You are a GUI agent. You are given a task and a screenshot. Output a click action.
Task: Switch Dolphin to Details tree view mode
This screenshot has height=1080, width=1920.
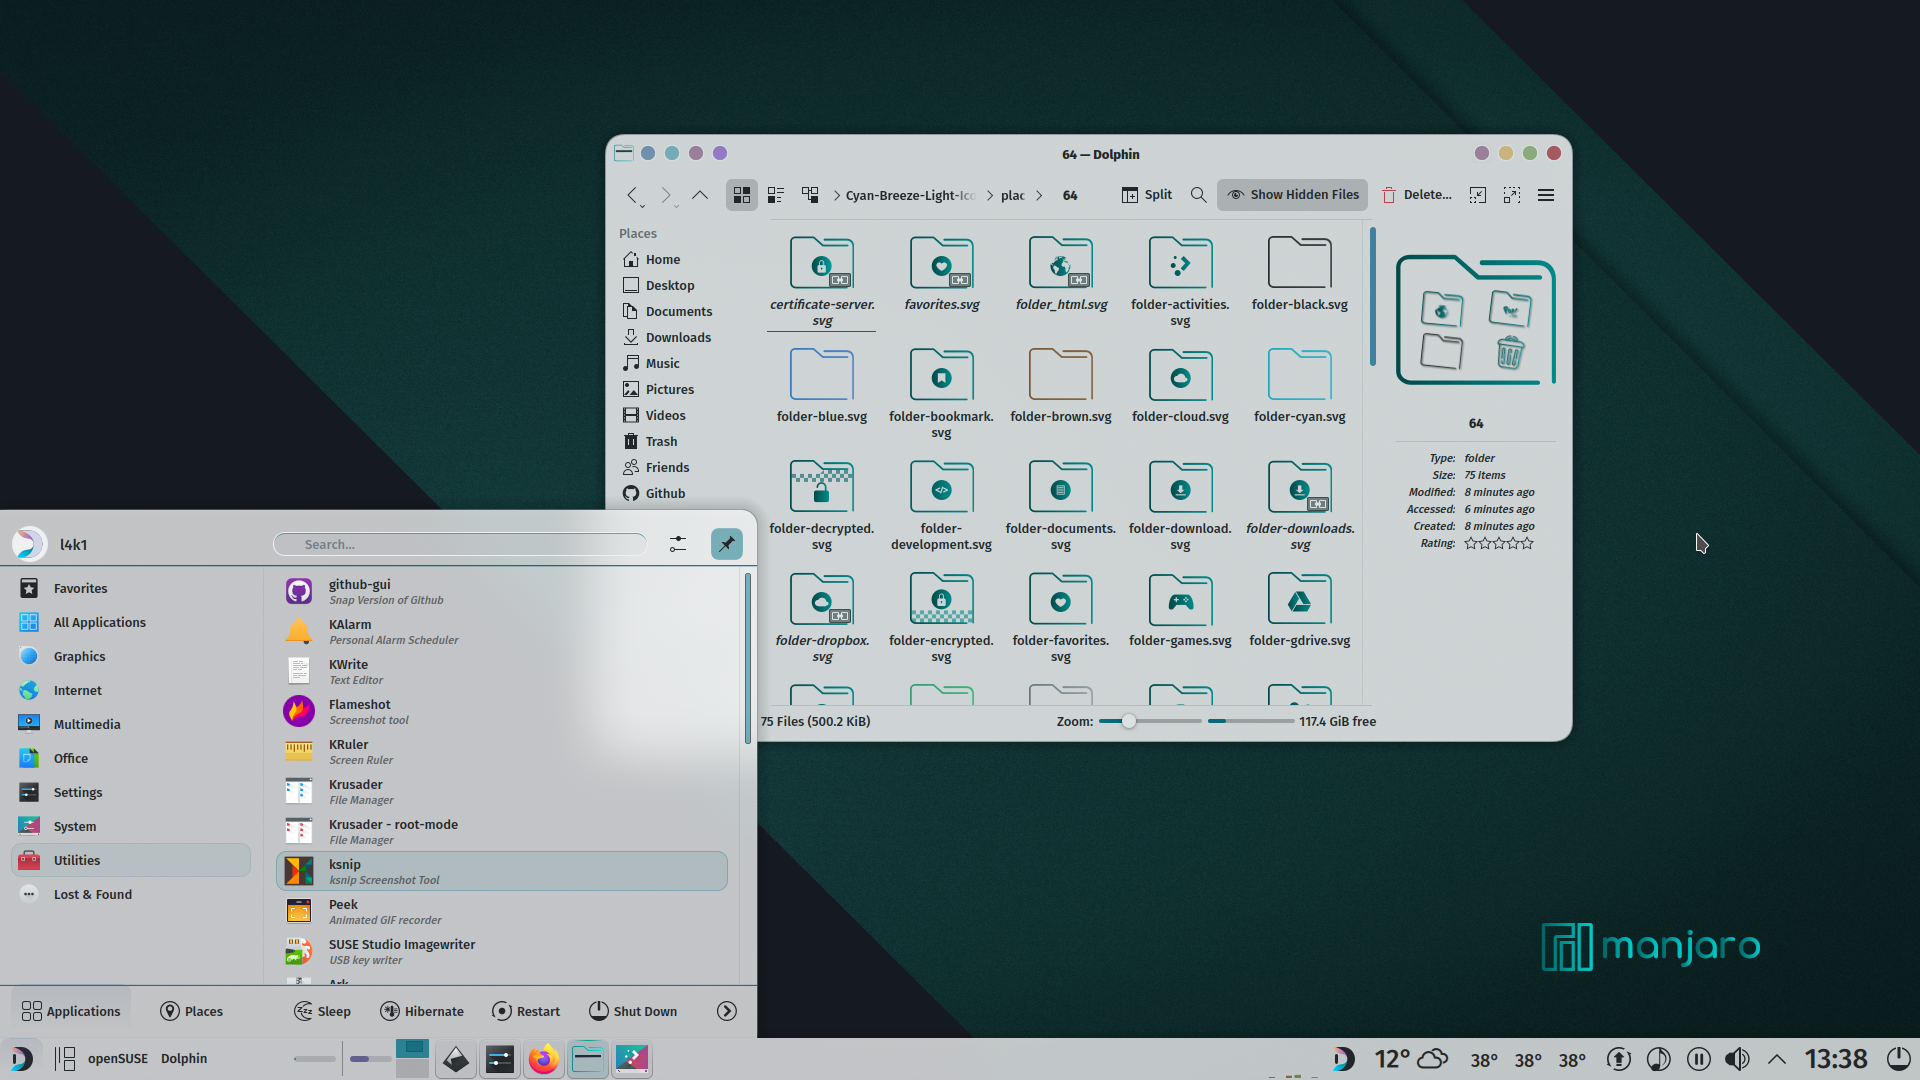tap(810, 195)
